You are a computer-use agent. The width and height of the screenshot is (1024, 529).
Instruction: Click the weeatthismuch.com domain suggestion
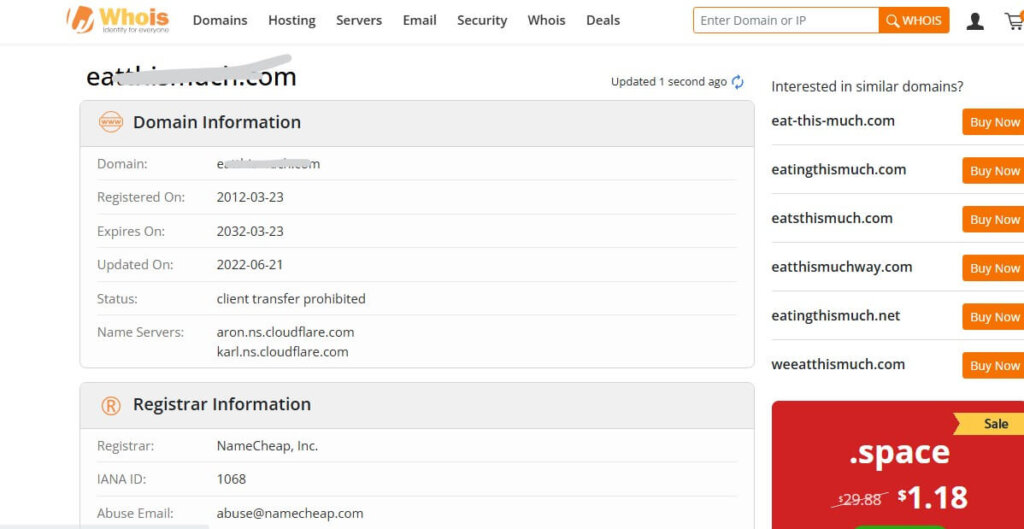[838, 364]
